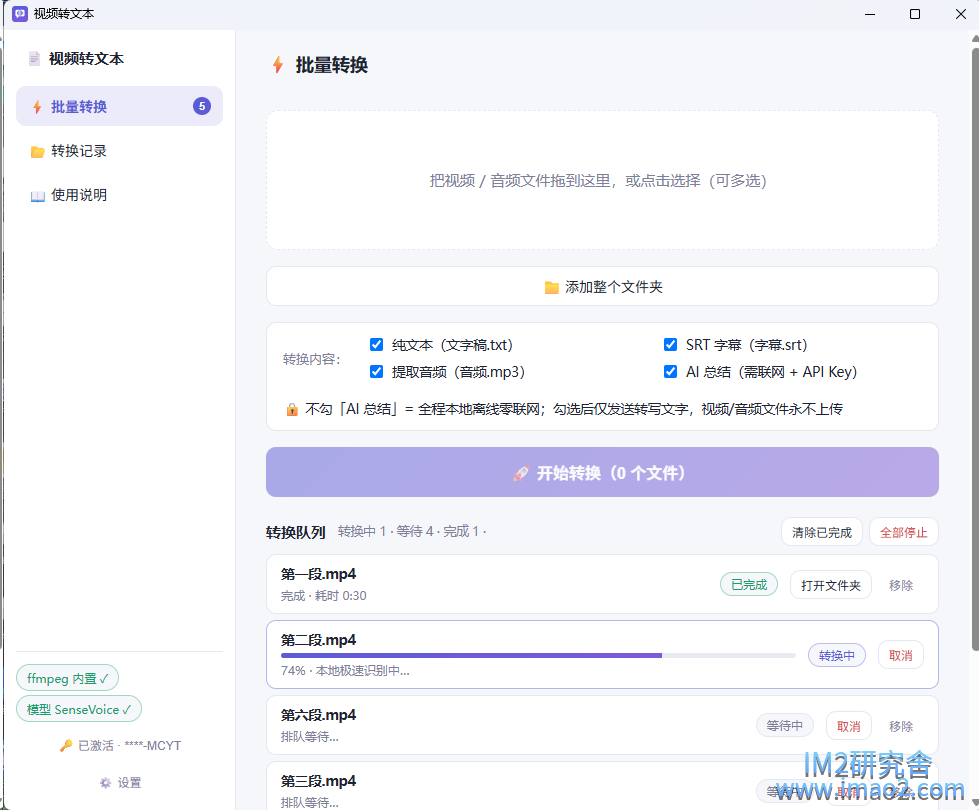Click 完成 · 耗时 0:30 text

pyautogui.click(x=323, y=596)
